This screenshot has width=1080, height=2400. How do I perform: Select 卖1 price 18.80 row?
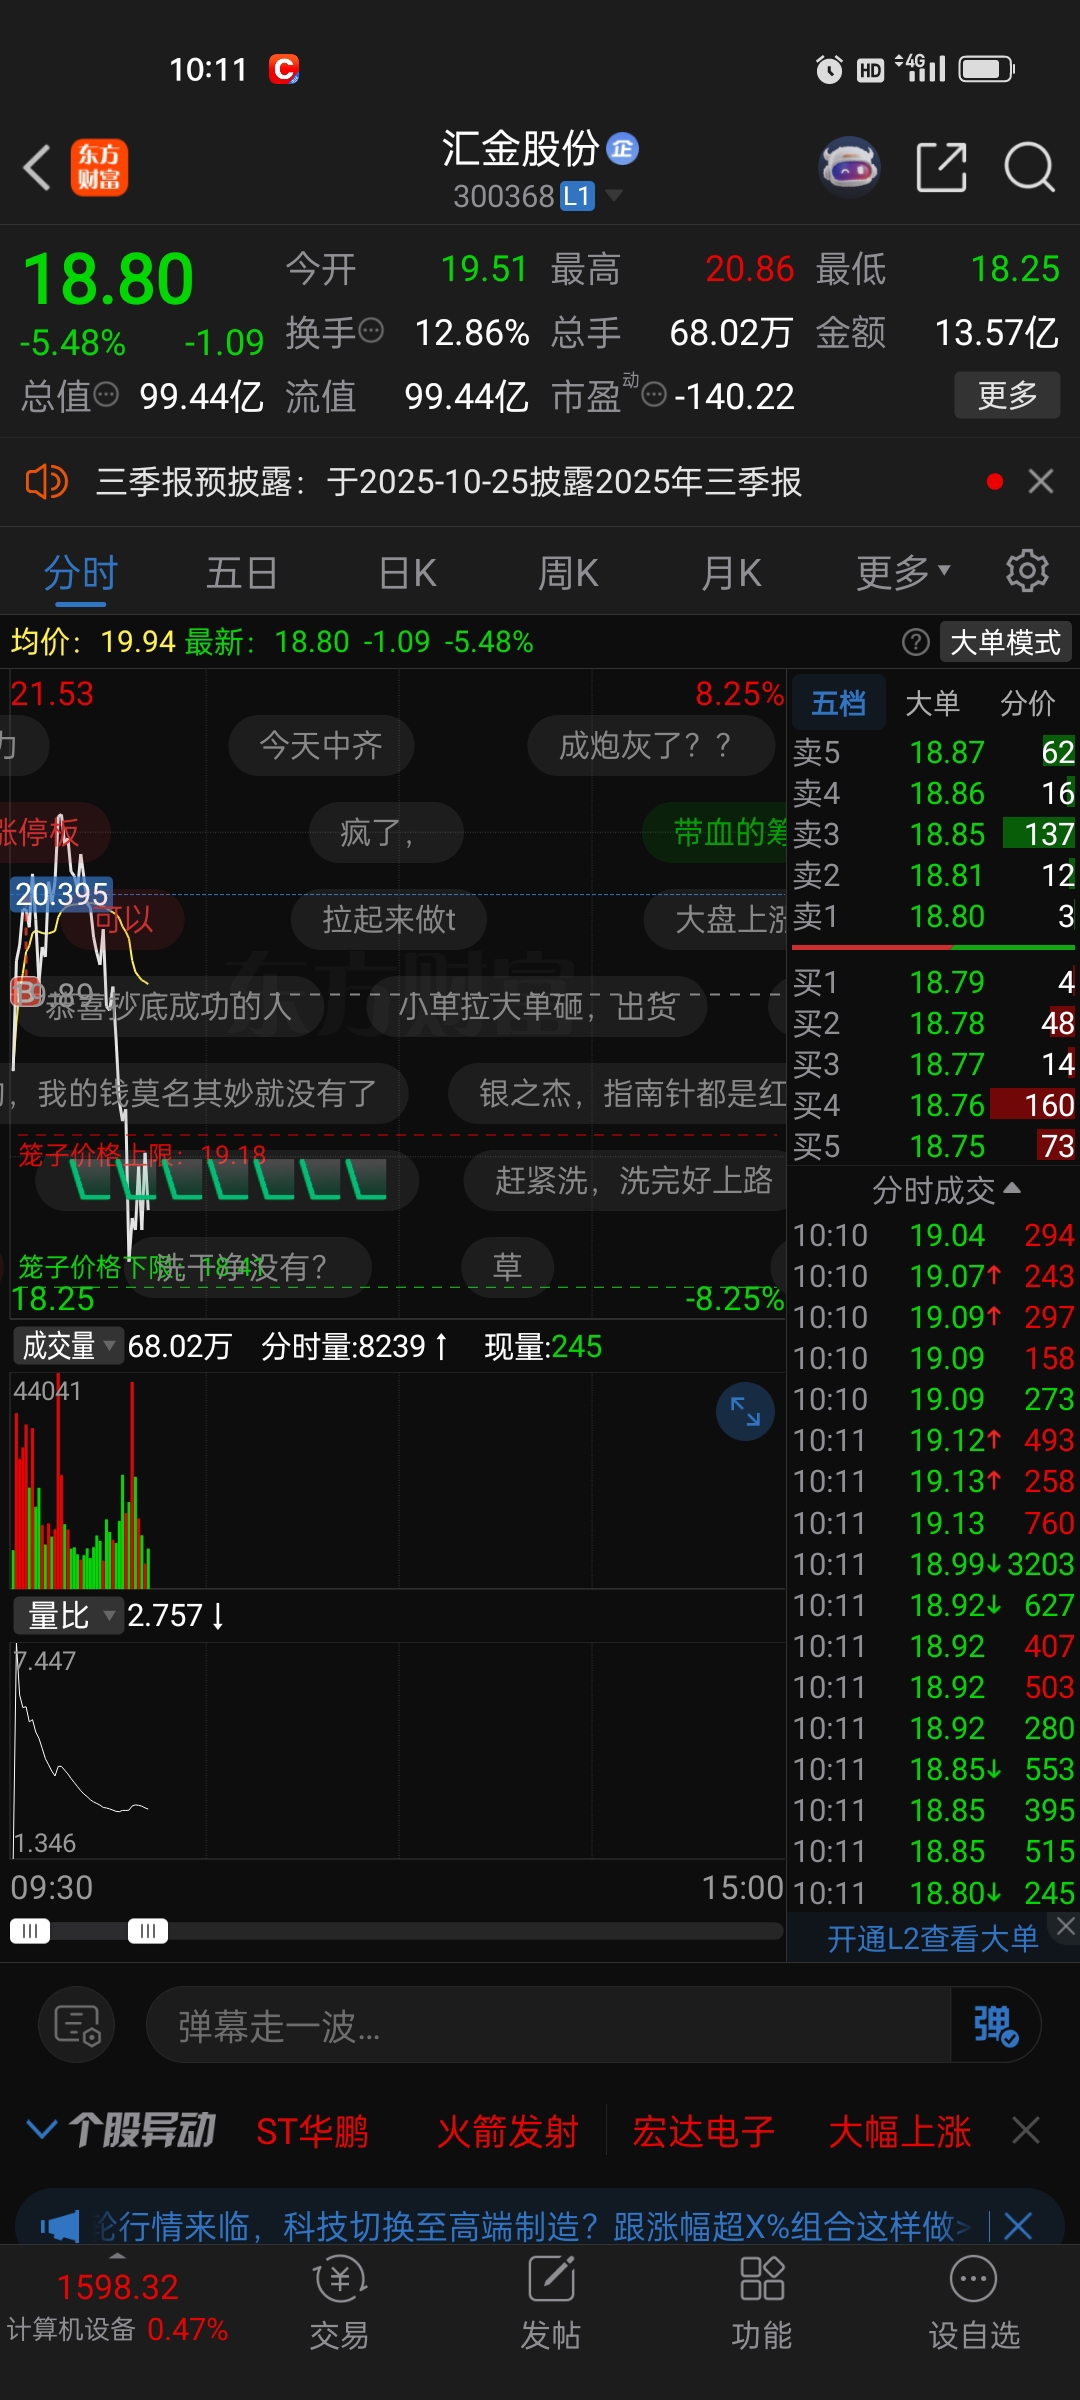(x=934, y=916)
